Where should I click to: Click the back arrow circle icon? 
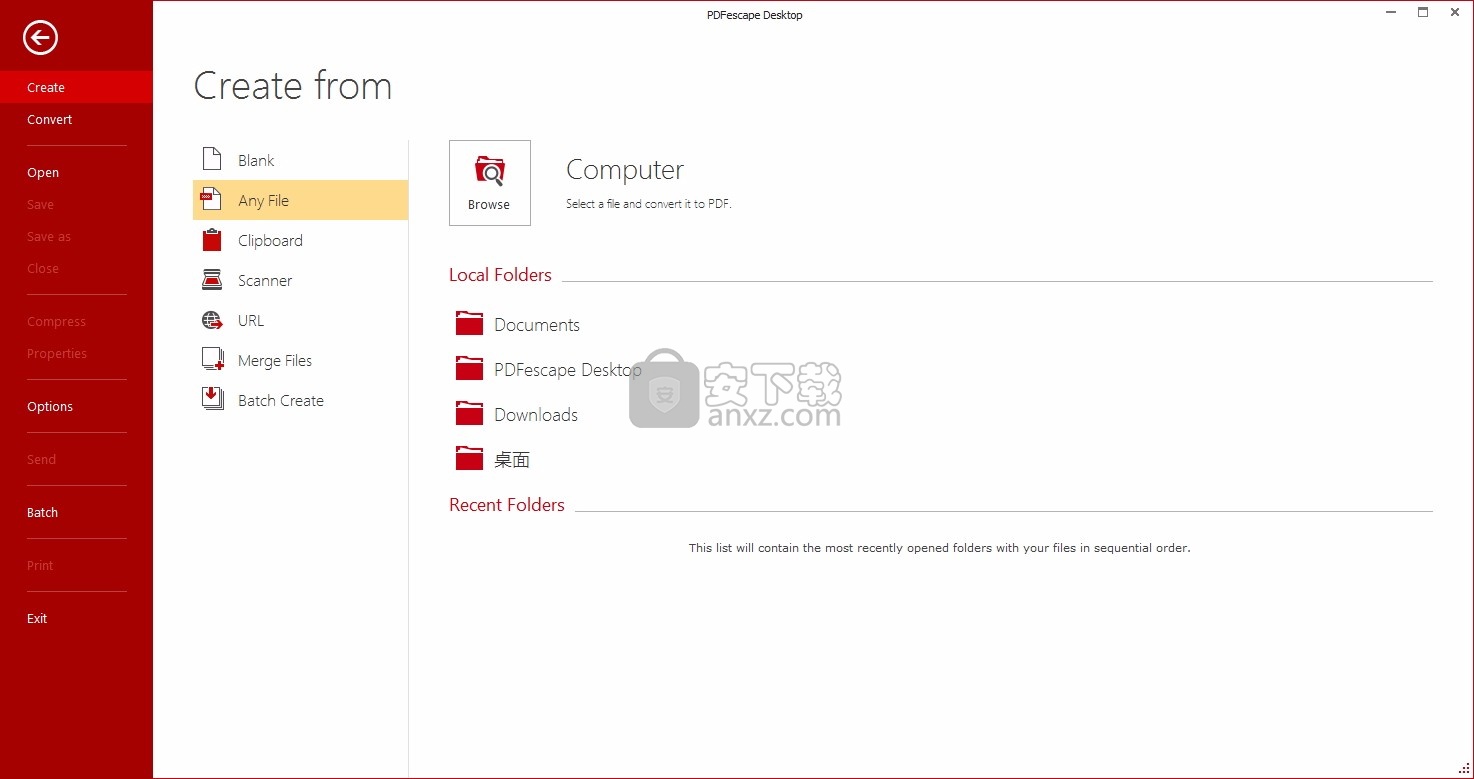click(40, 38)
